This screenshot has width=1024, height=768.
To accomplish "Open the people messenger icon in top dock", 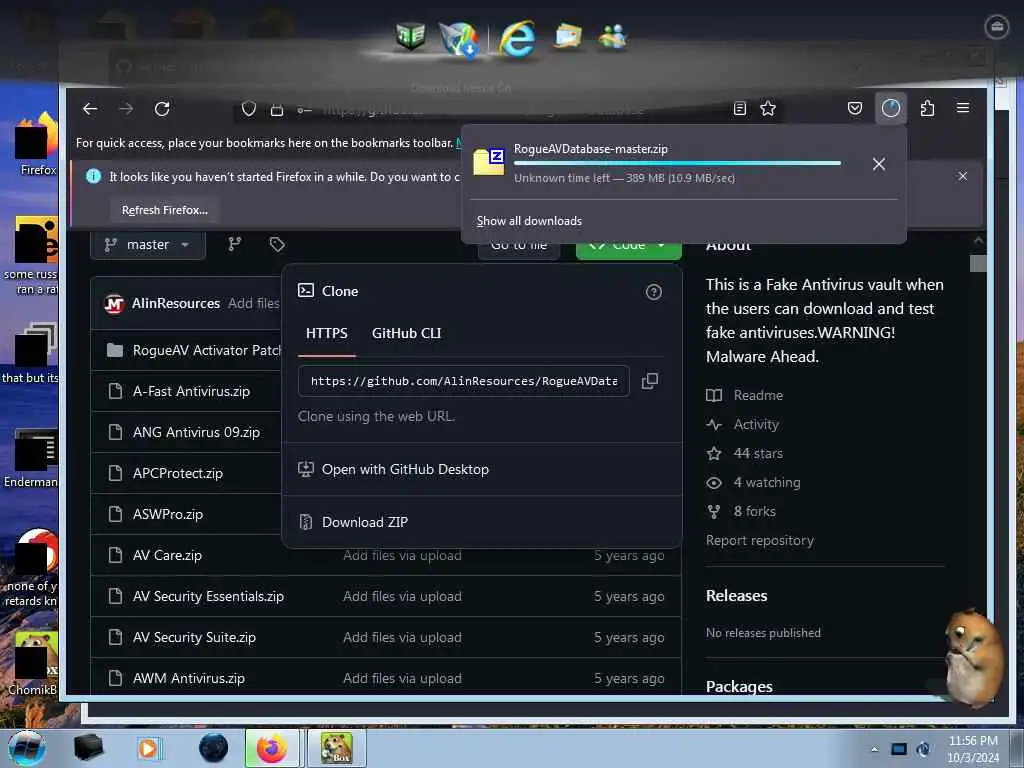I will pos(613,37).
